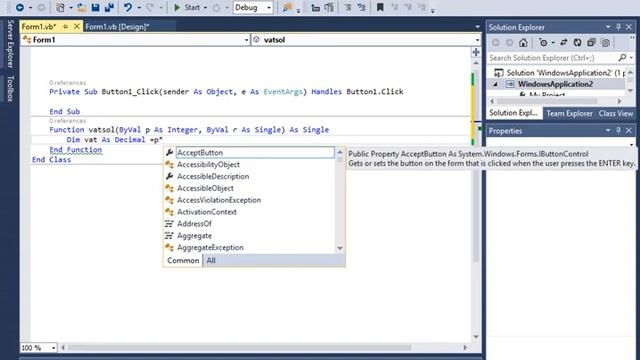
Task: Switch IntelliSense to the All tab
Action: point(211,260)
